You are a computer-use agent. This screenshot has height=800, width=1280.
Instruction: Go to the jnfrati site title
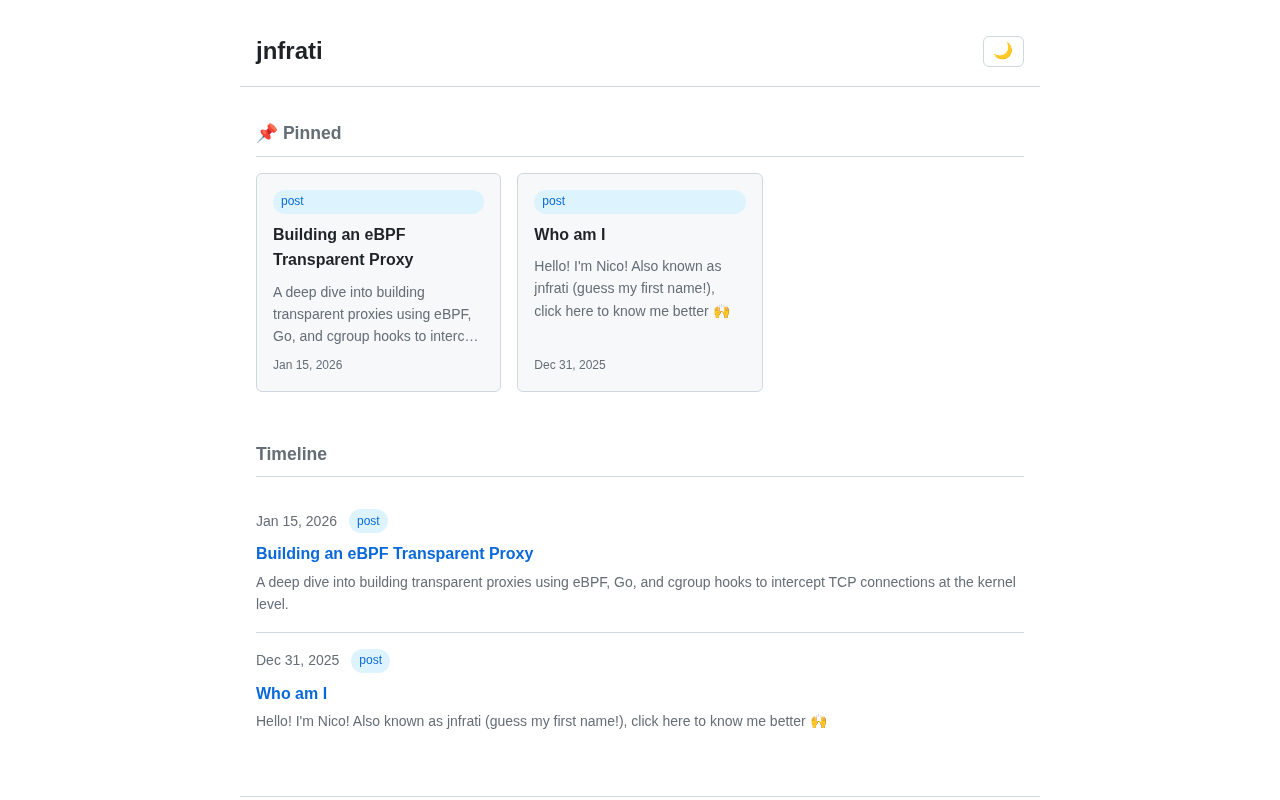[289, 51]
